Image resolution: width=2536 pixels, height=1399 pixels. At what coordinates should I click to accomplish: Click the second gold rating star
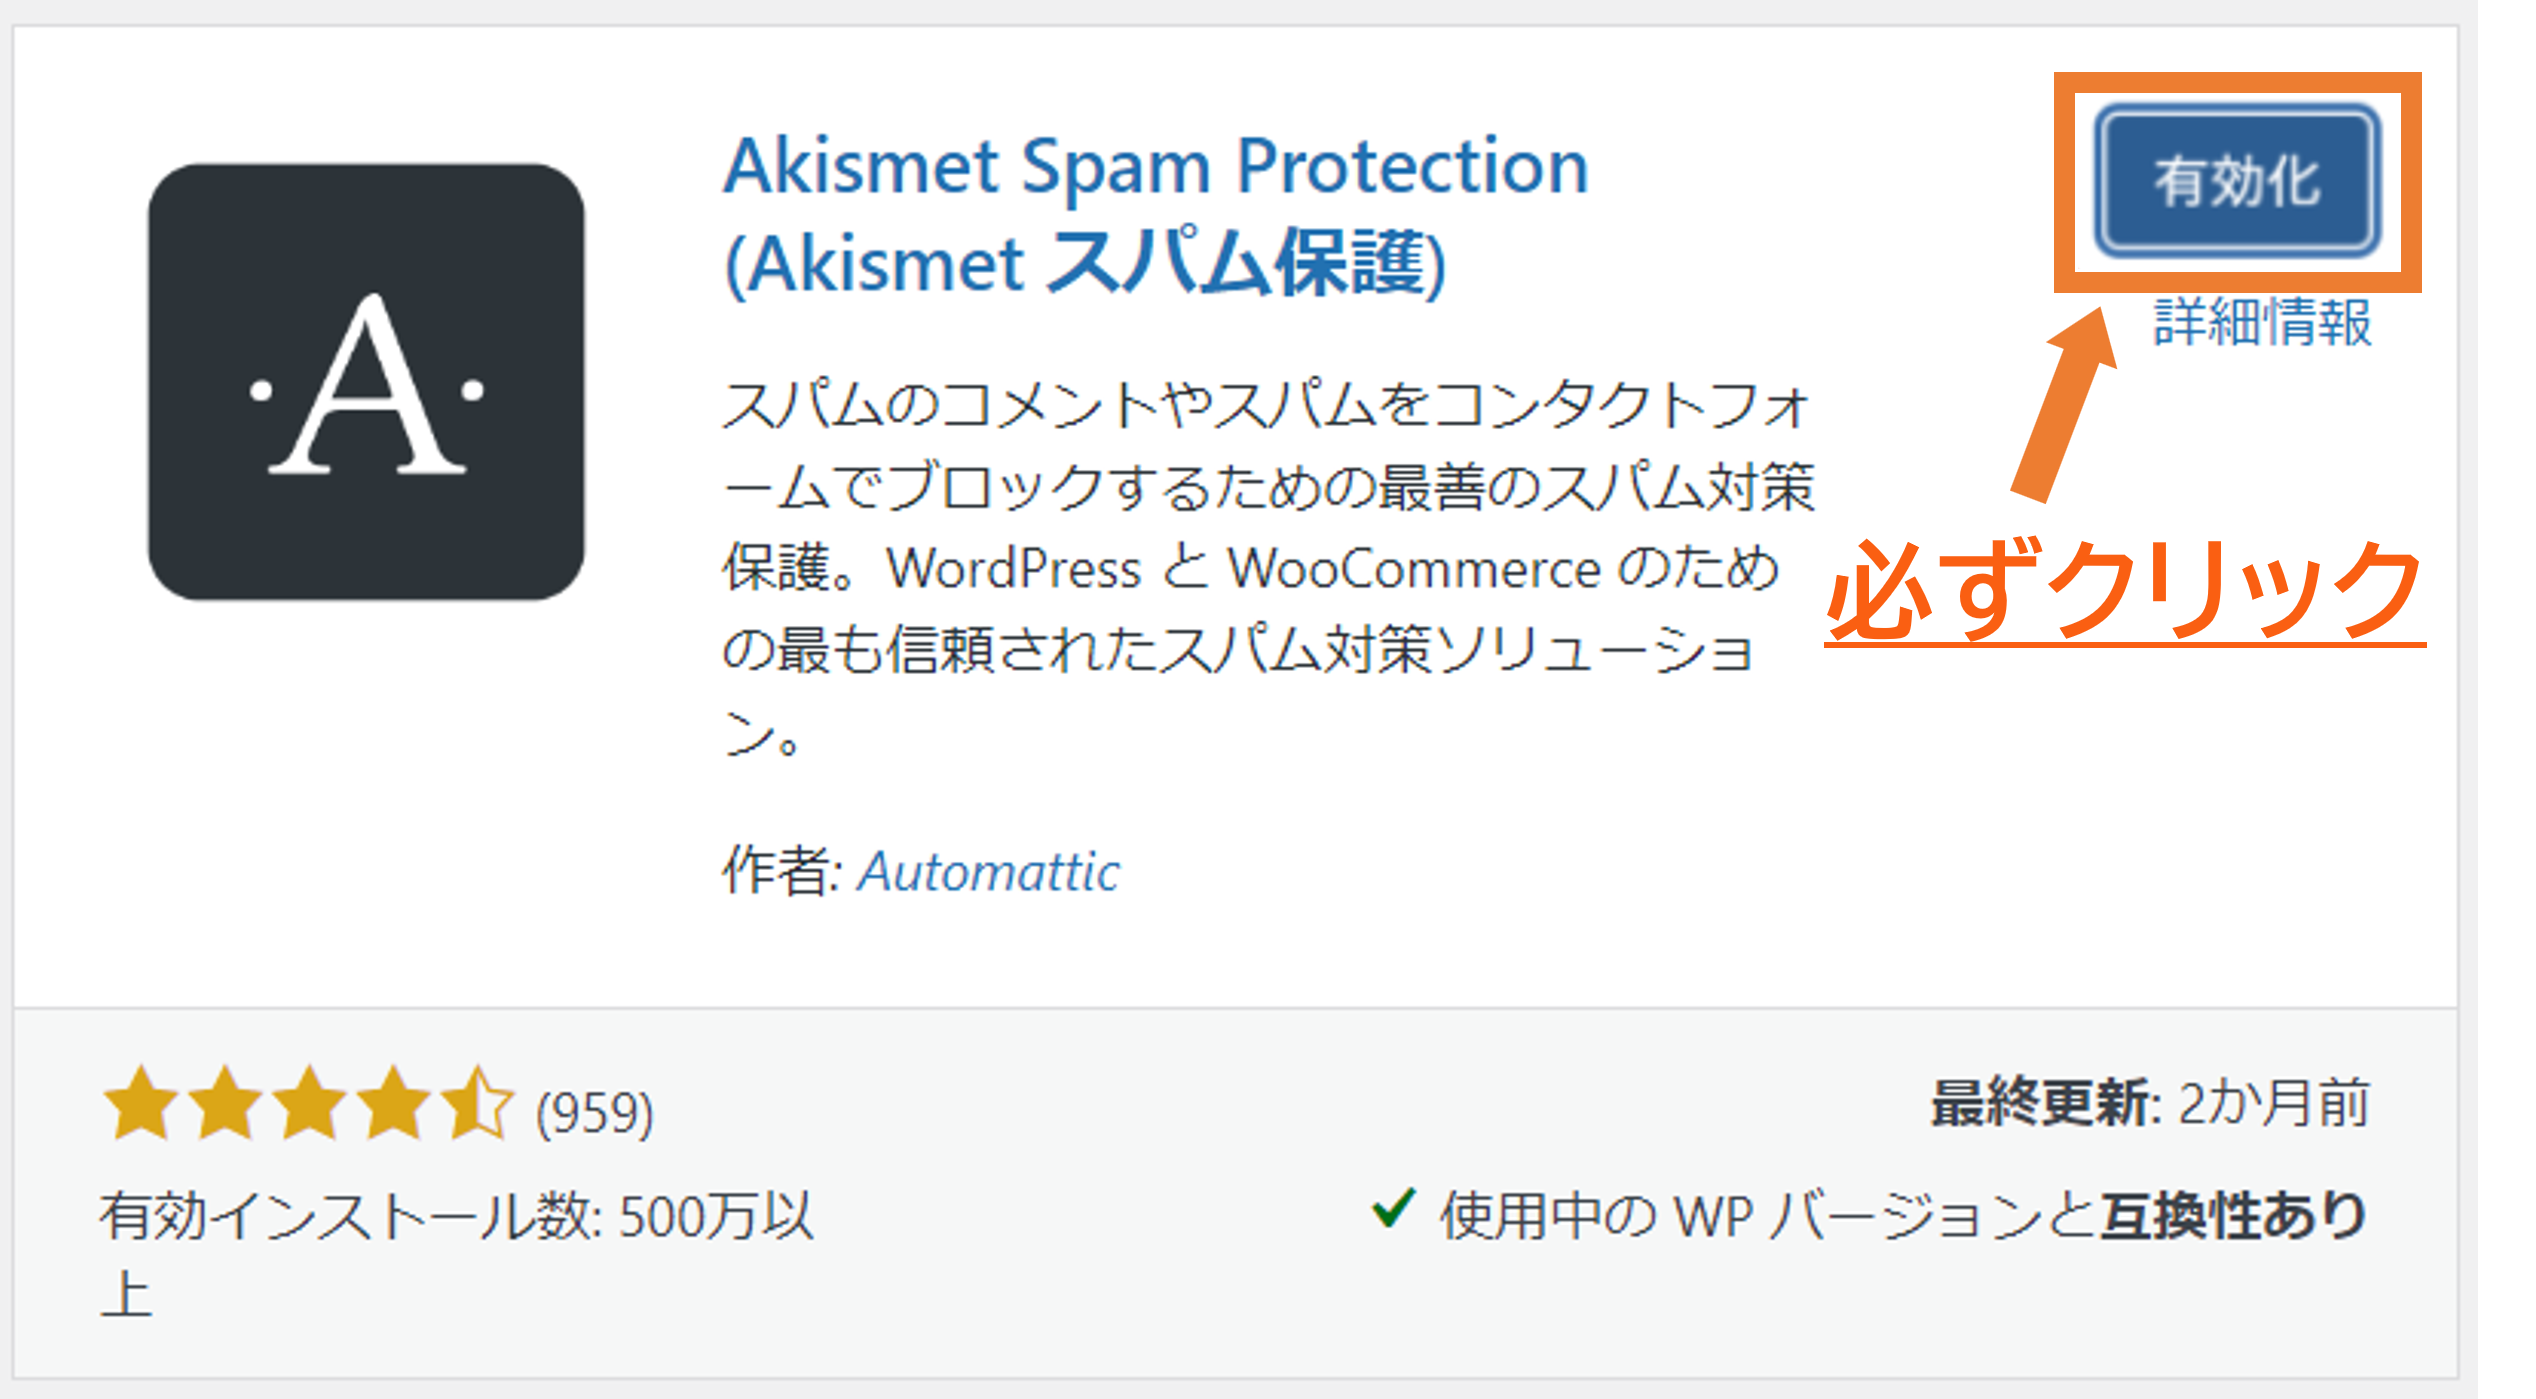click(226, 1104)
